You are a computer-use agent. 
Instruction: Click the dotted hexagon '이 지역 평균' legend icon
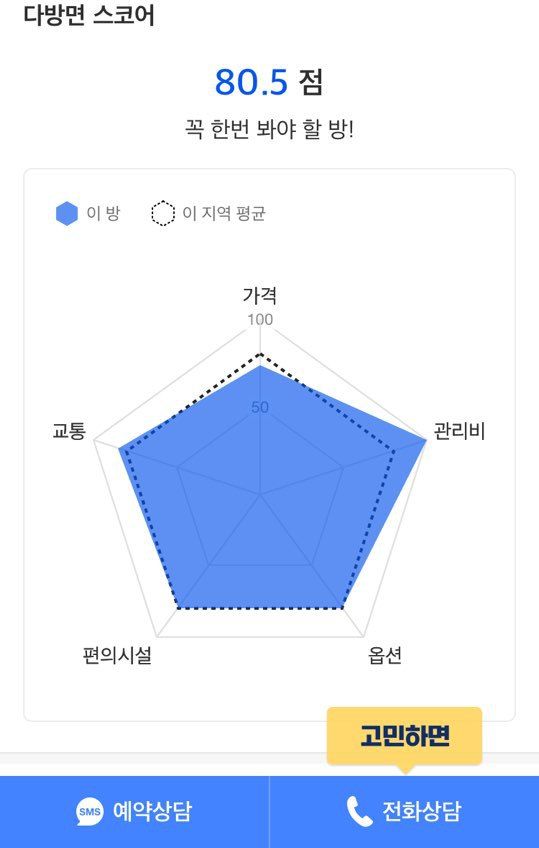[x=163, y=214]
